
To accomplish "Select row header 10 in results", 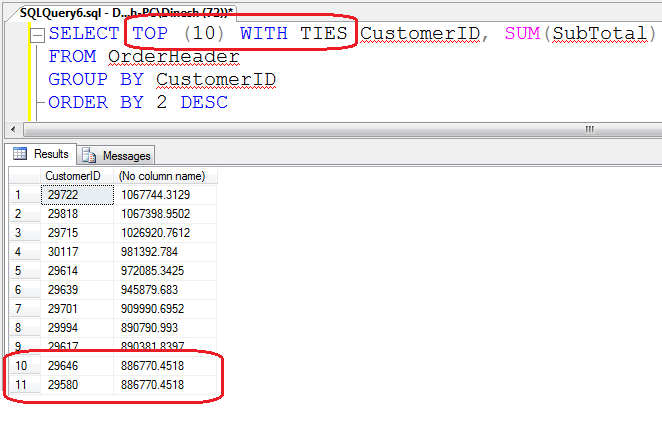I will [x=25, y=366].
